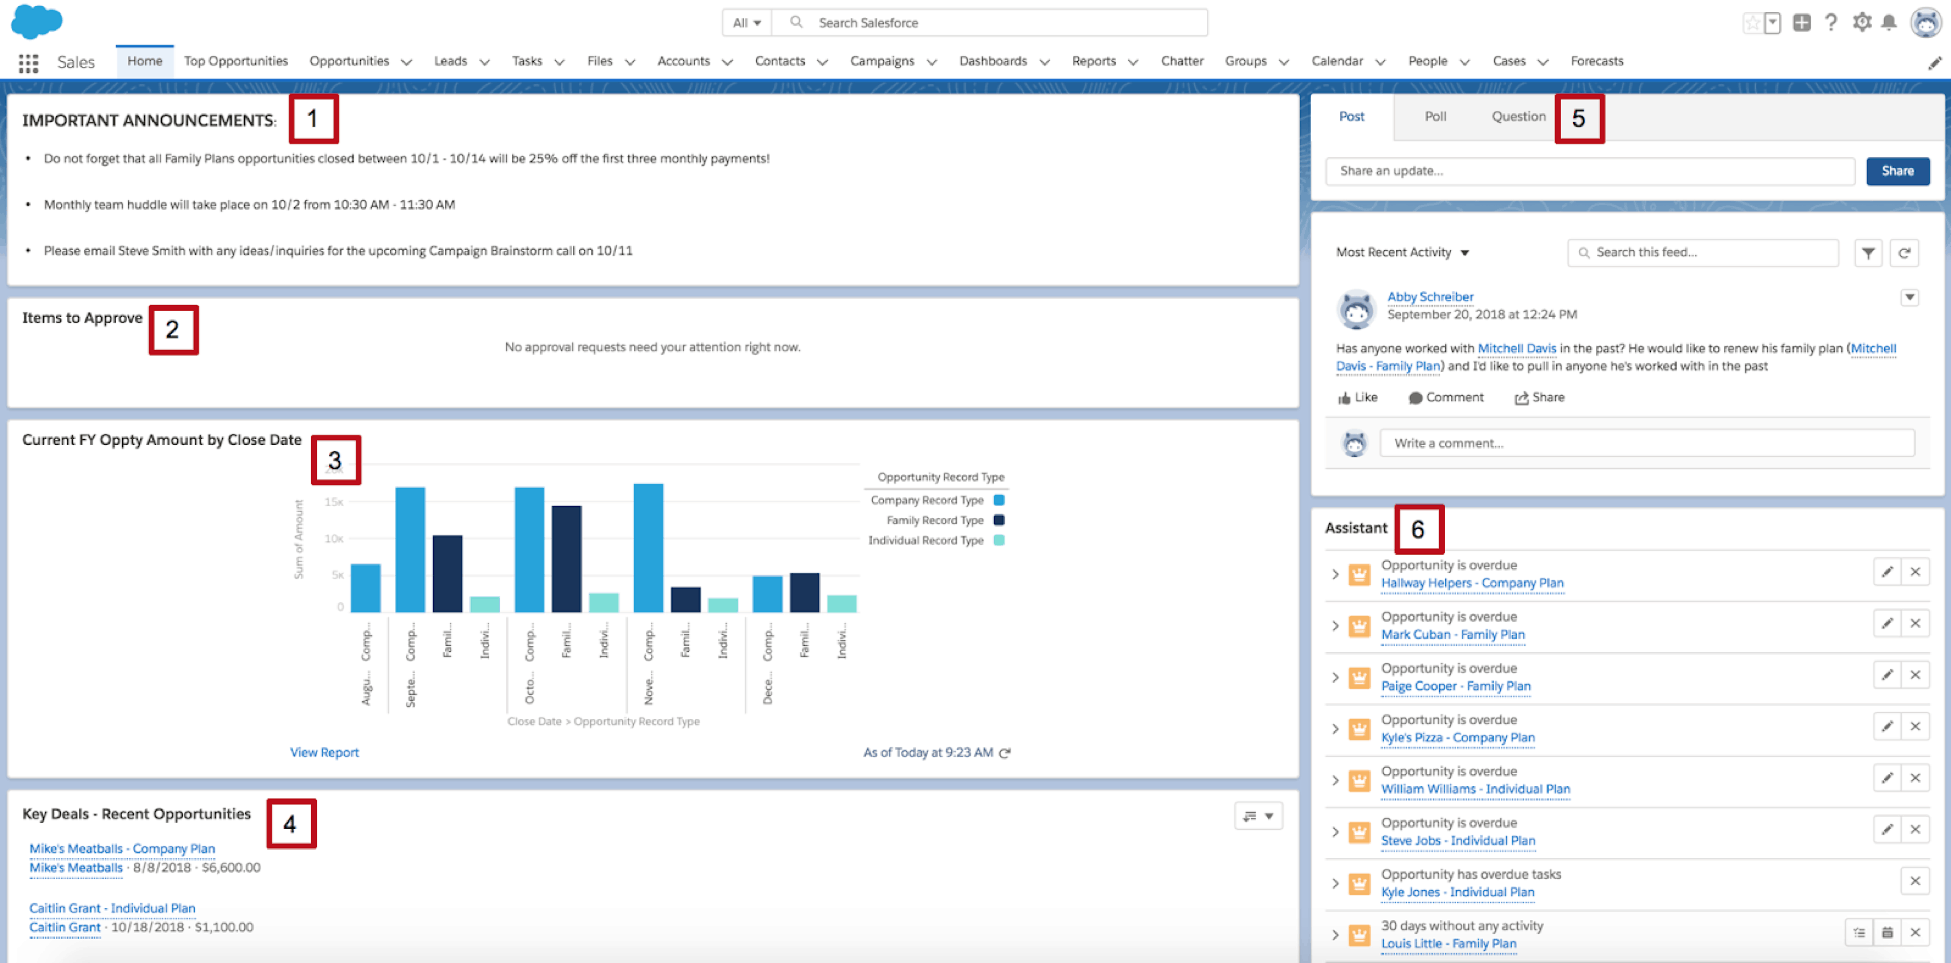Dismiss Kyle's Pizza assistant item
1951x963 pixels.
tap(1915, 726)
